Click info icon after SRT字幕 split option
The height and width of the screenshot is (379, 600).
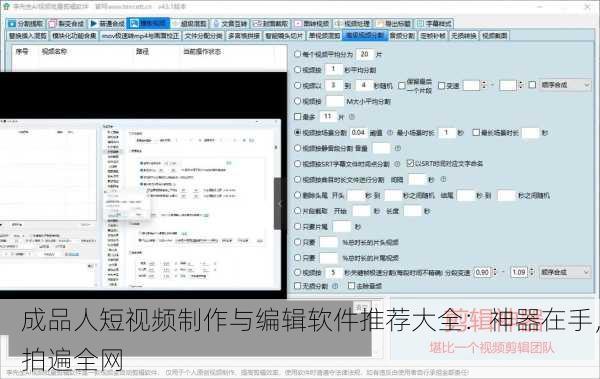pos(397,164)
